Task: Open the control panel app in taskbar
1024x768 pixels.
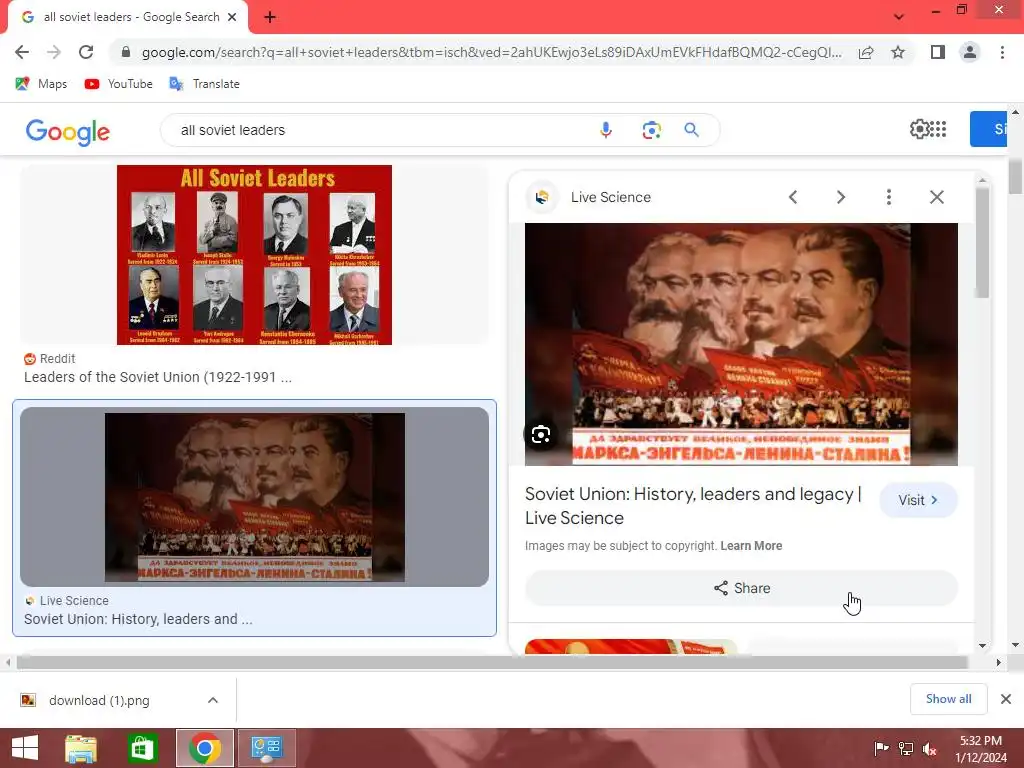Action: [266, 748]
